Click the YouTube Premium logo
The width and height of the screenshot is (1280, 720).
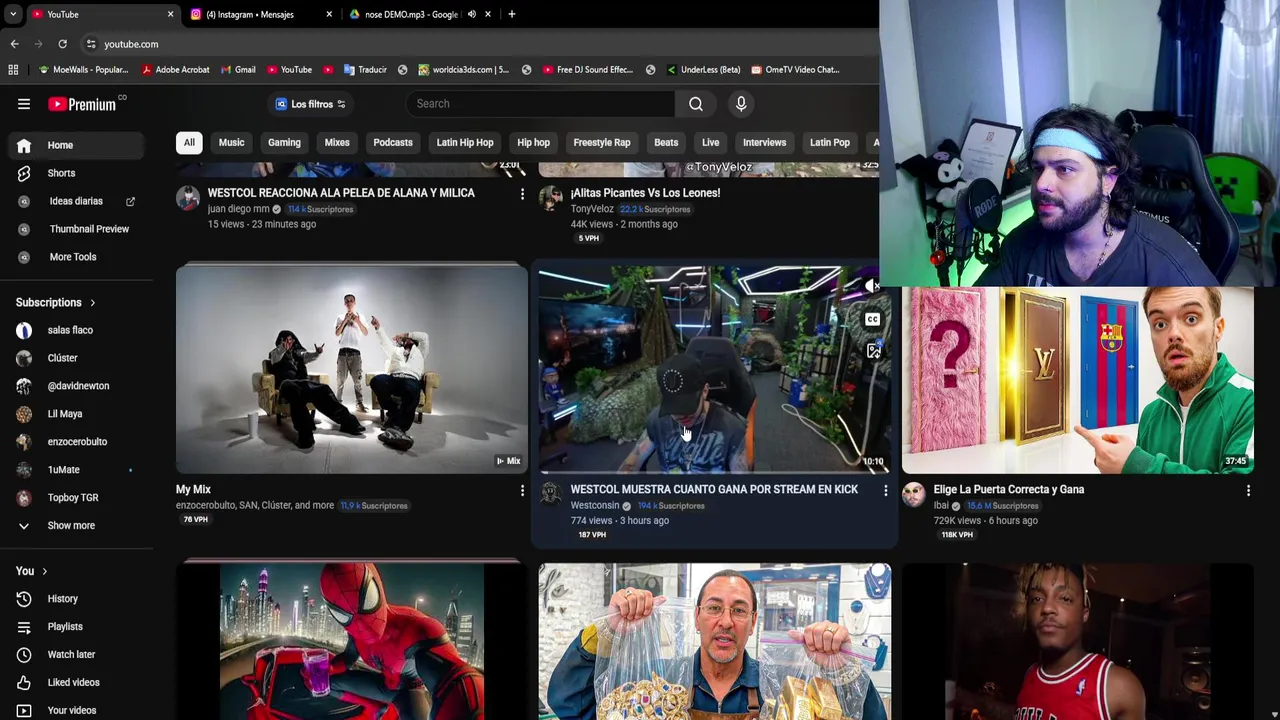(x=82, y=104)
